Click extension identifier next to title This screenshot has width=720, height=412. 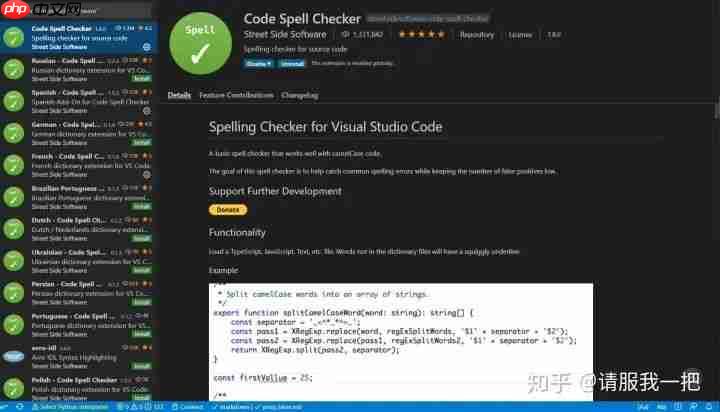tap(428, 19)
